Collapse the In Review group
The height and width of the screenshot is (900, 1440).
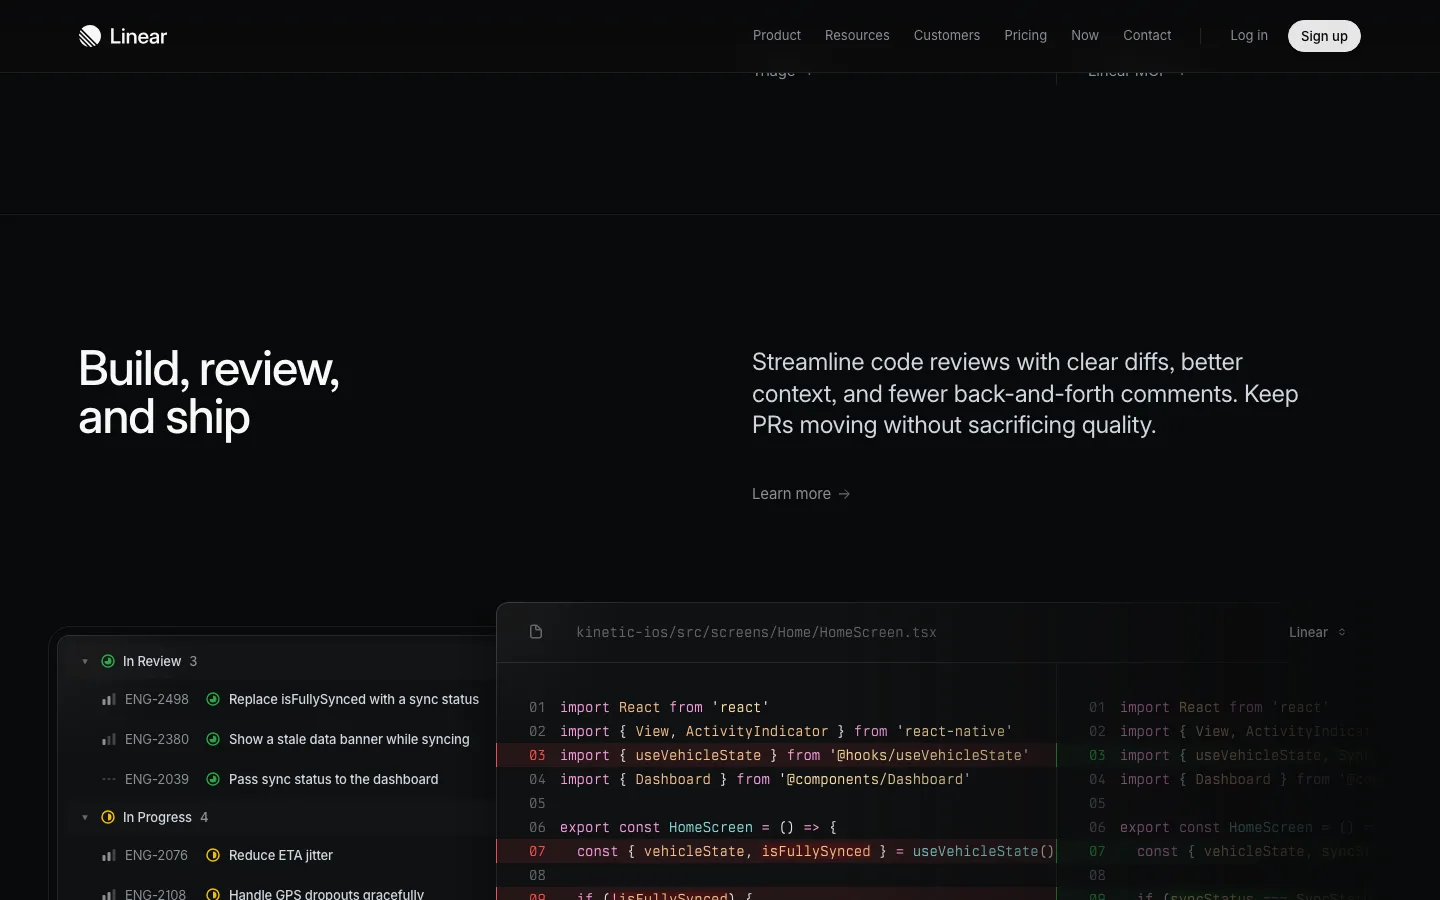tap(85, 661)
